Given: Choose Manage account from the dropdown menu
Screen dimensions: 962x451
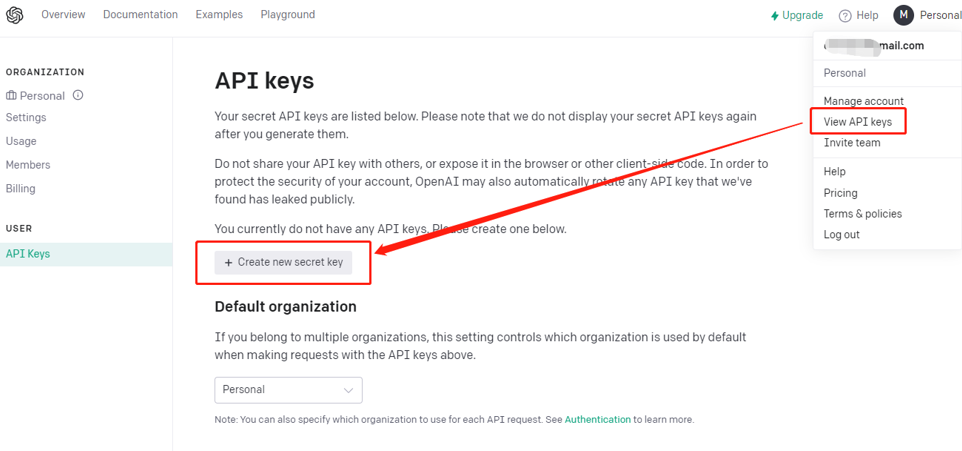Looking at the screenshot, I should [x=863, y=101].
